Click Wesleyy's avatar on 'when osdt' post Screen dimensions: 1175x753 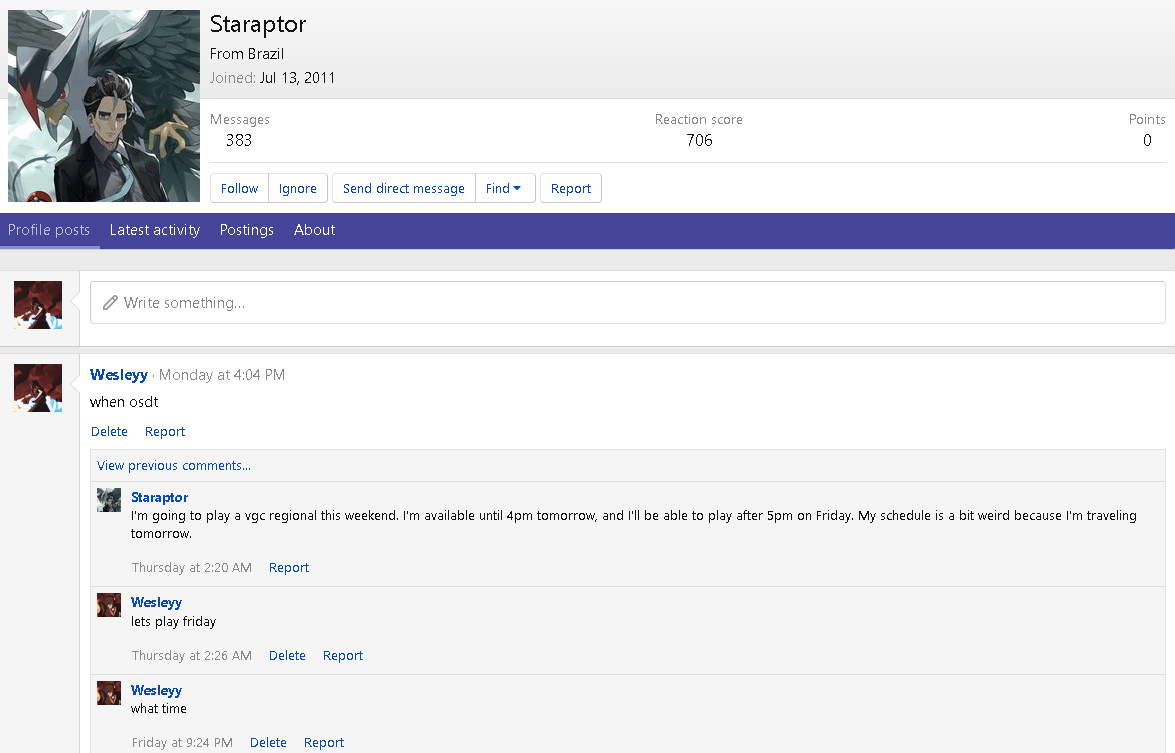click(38, 388)
